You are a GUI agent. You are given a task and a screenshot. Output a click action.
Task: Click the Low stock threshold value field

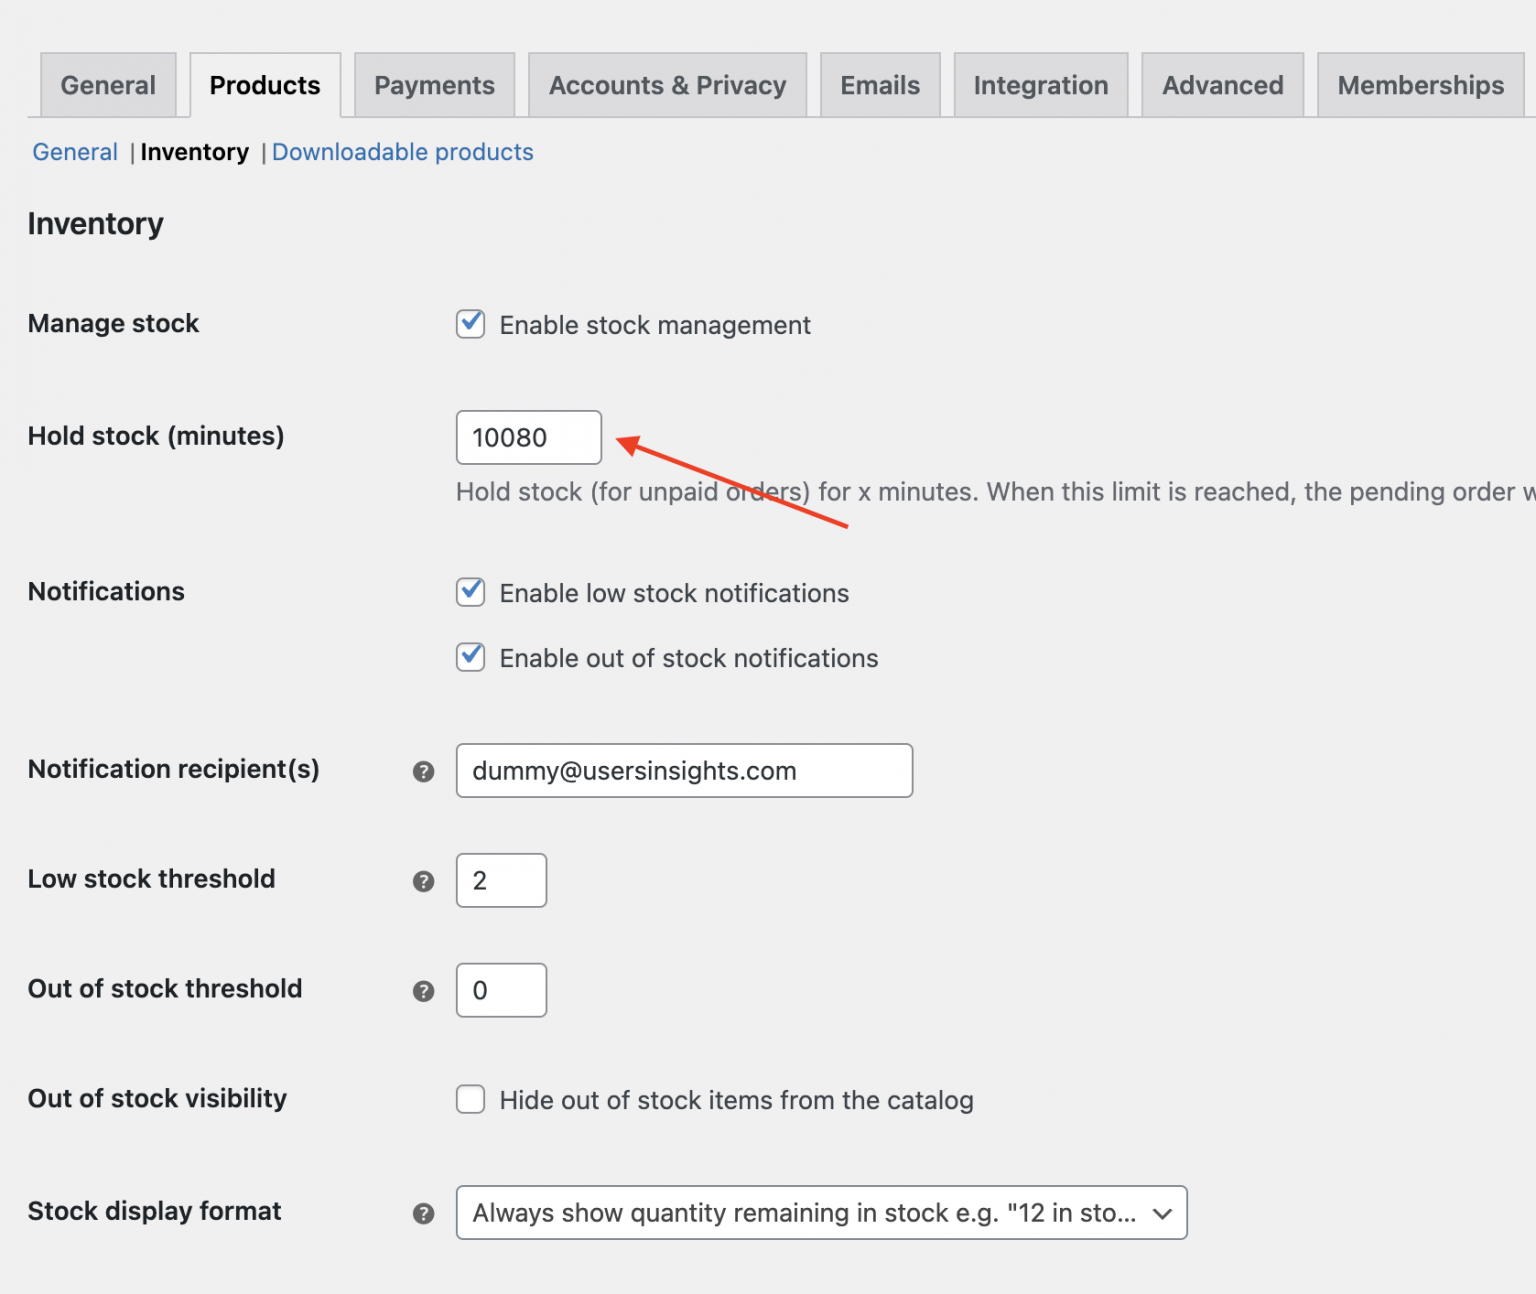click(x=501, y=880)
